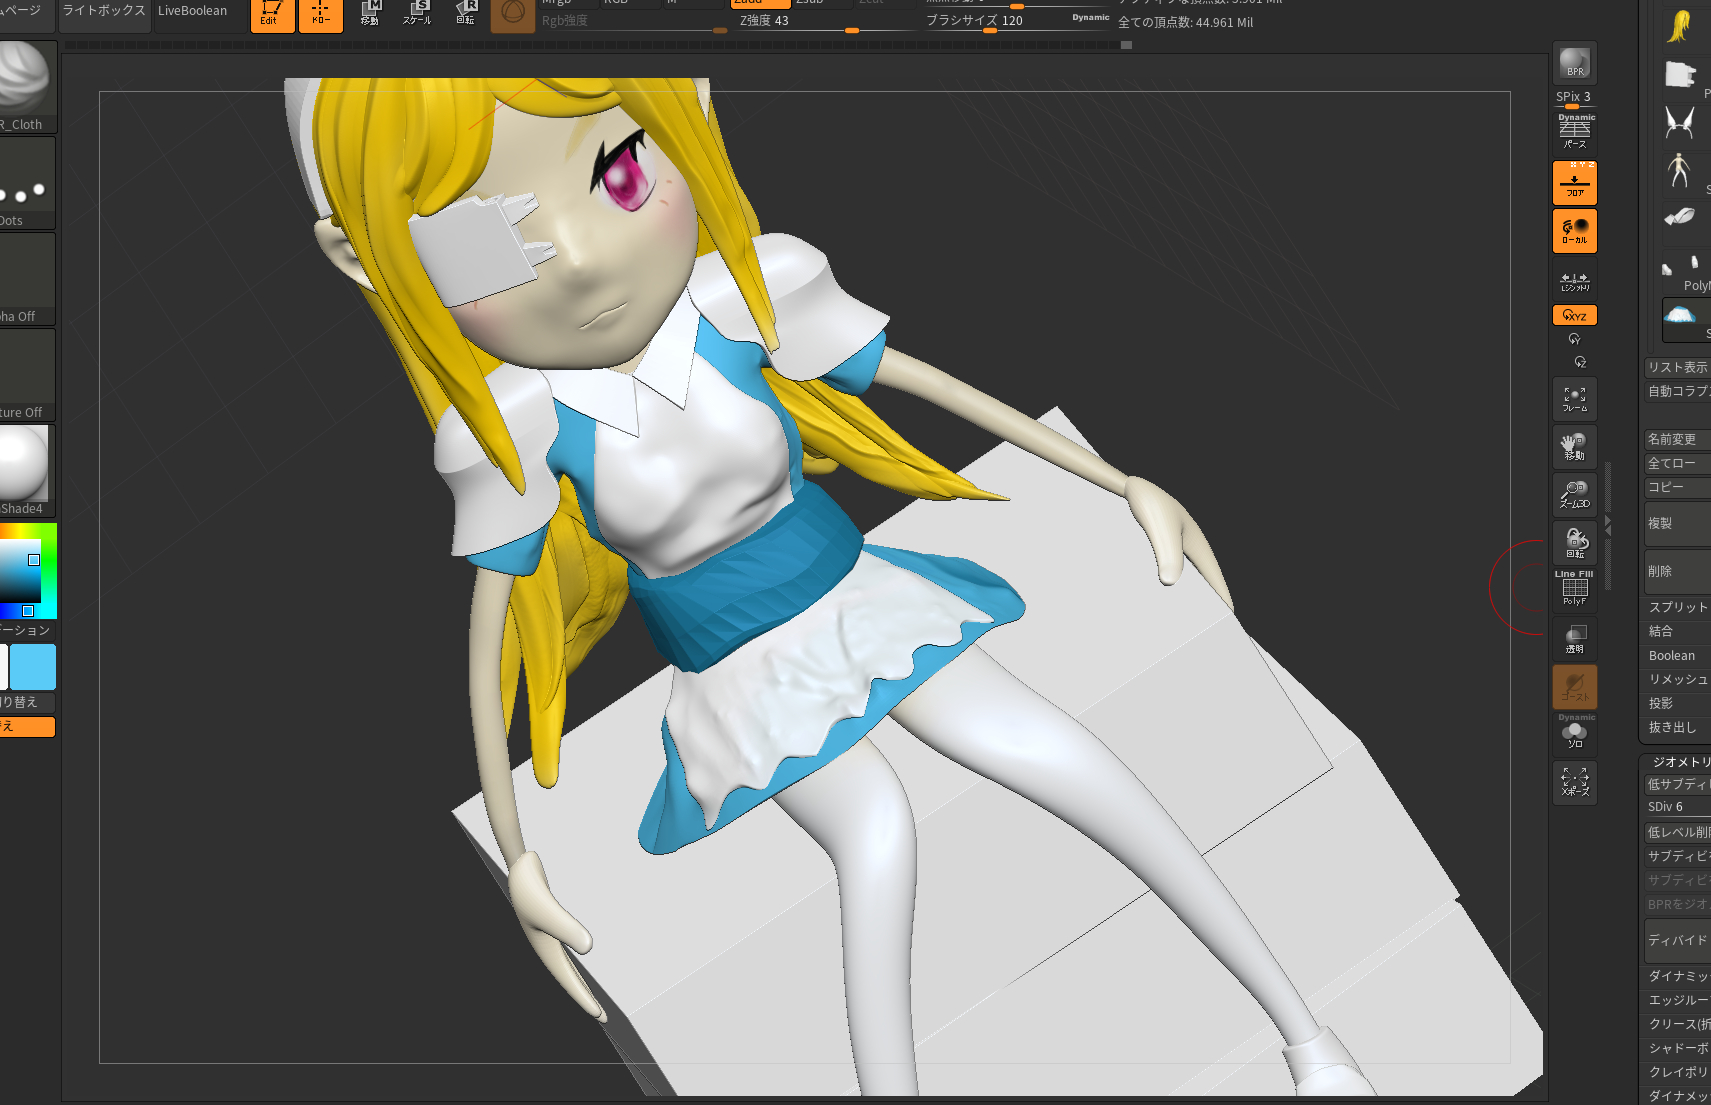Select the light blue main color swatch
This screenshot has width=1711, height=1105.
[x=33, y=667]
